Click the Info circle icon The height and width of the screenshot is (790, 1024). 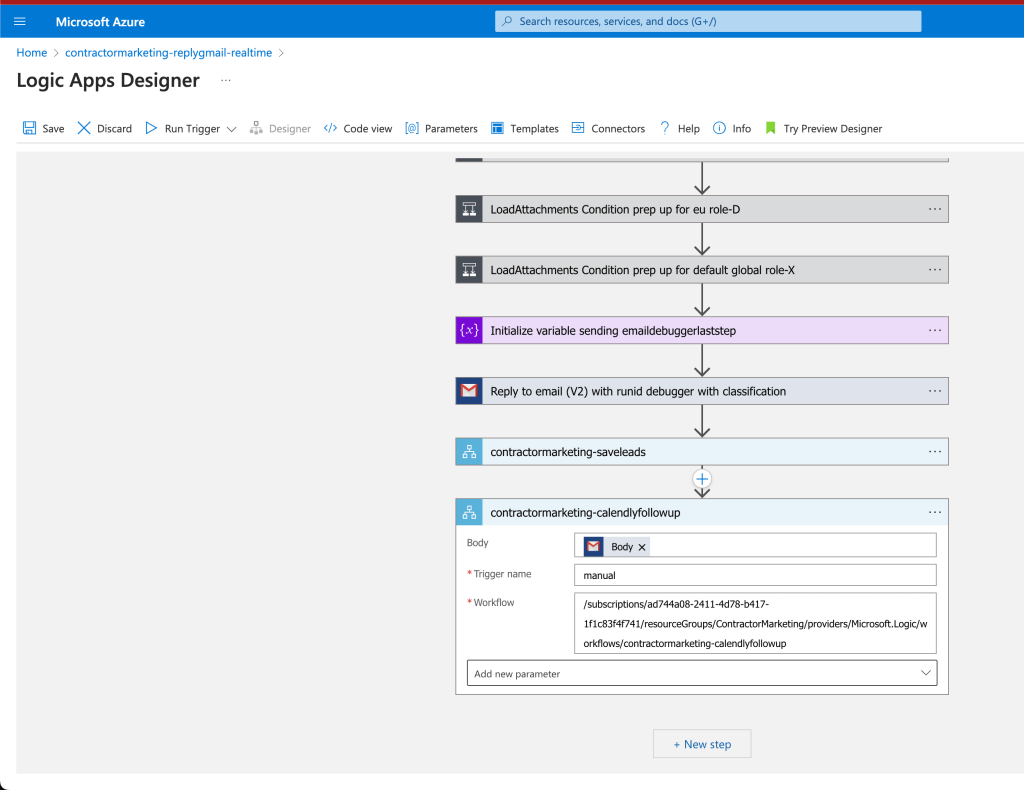(719, 128)
